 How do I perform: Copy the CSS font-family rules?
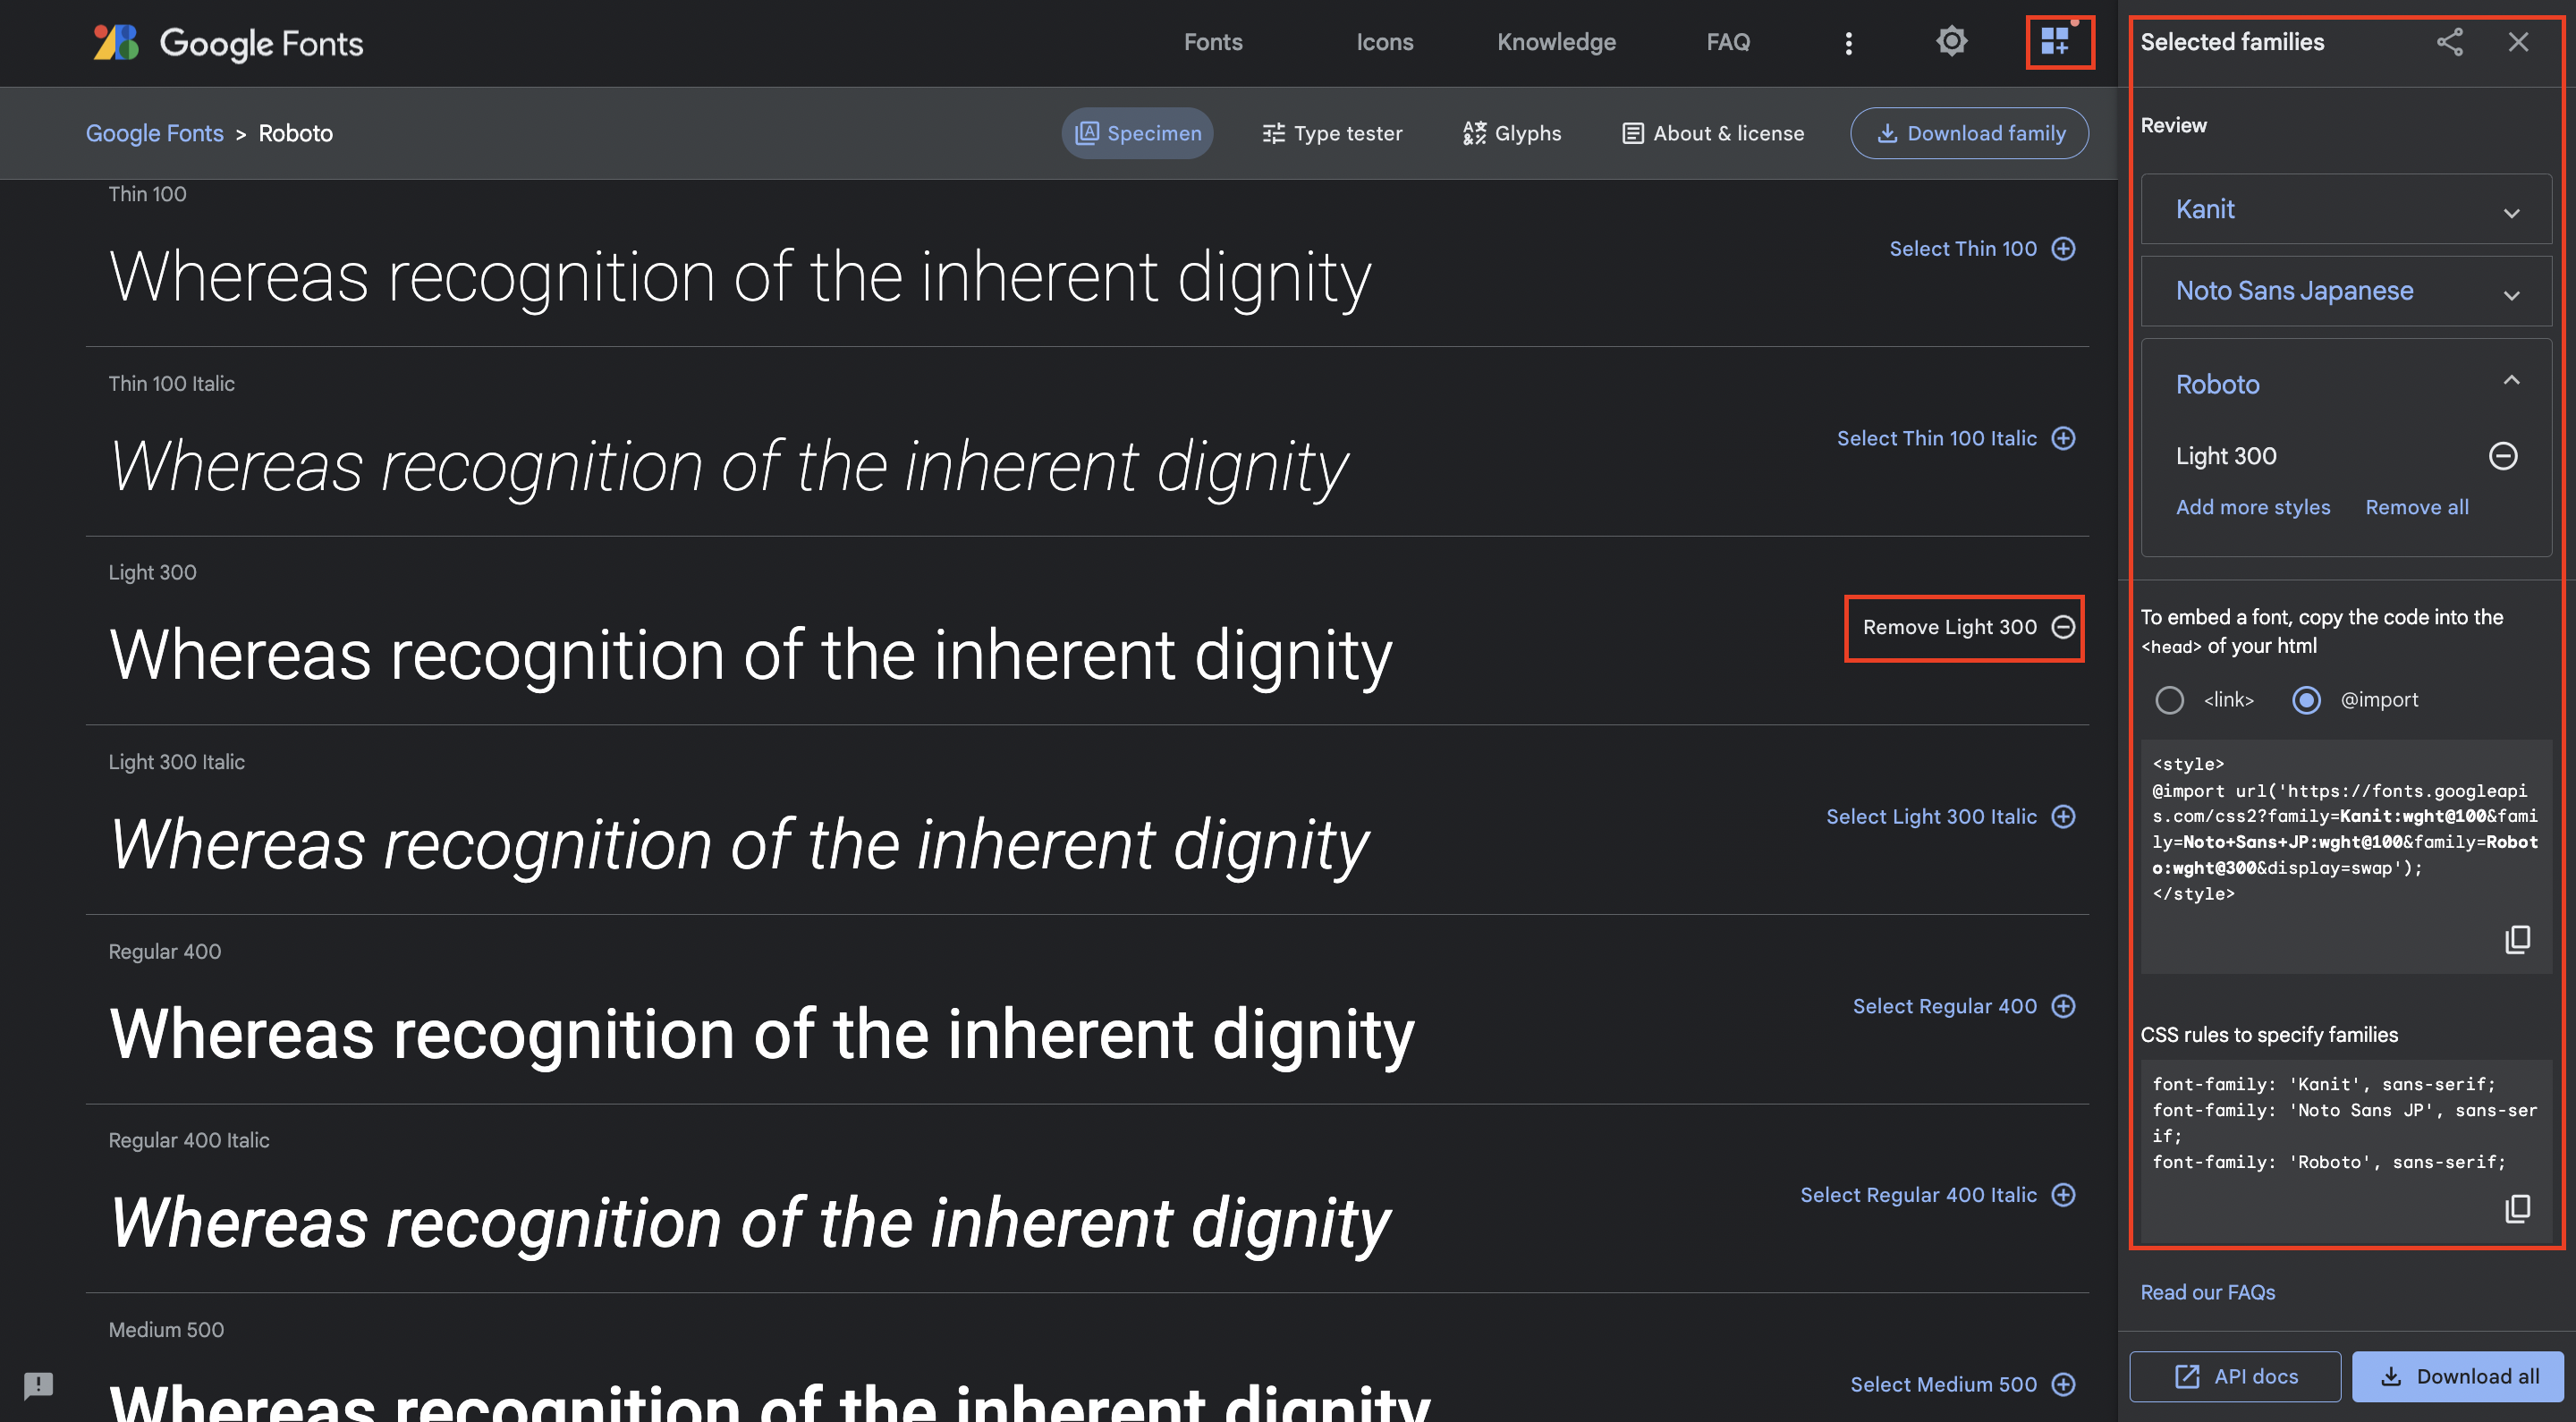click(x=2517, y=1209)
